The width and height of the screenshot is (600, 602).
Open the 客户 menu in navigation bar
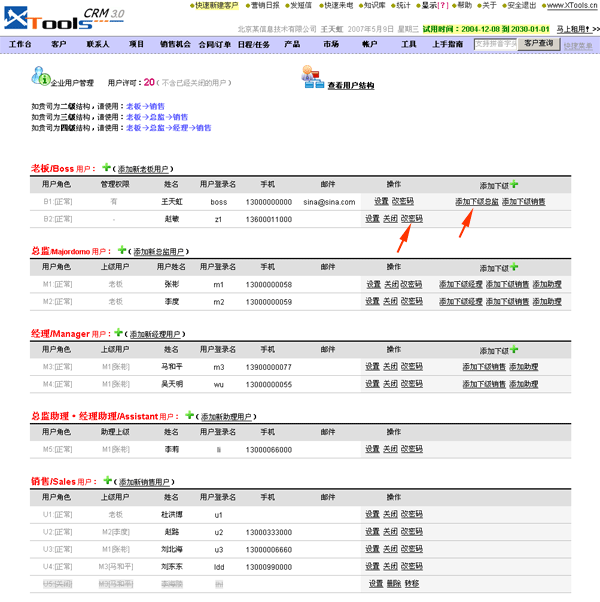tap(59, 45)
